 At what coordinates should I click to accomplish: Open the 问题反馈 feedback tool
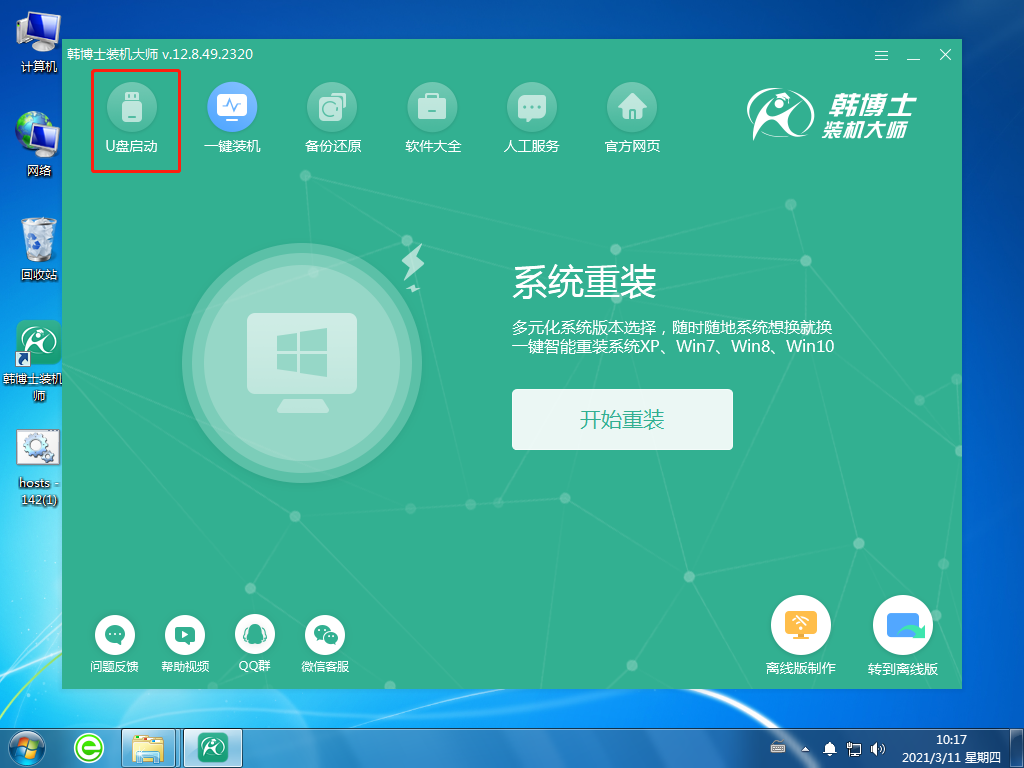pos(115,634)
